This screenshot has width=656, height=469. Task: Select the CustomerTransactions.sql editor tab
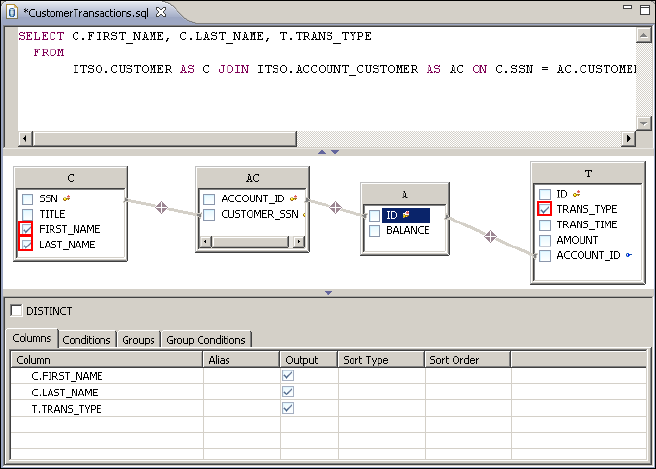point(86,13)
